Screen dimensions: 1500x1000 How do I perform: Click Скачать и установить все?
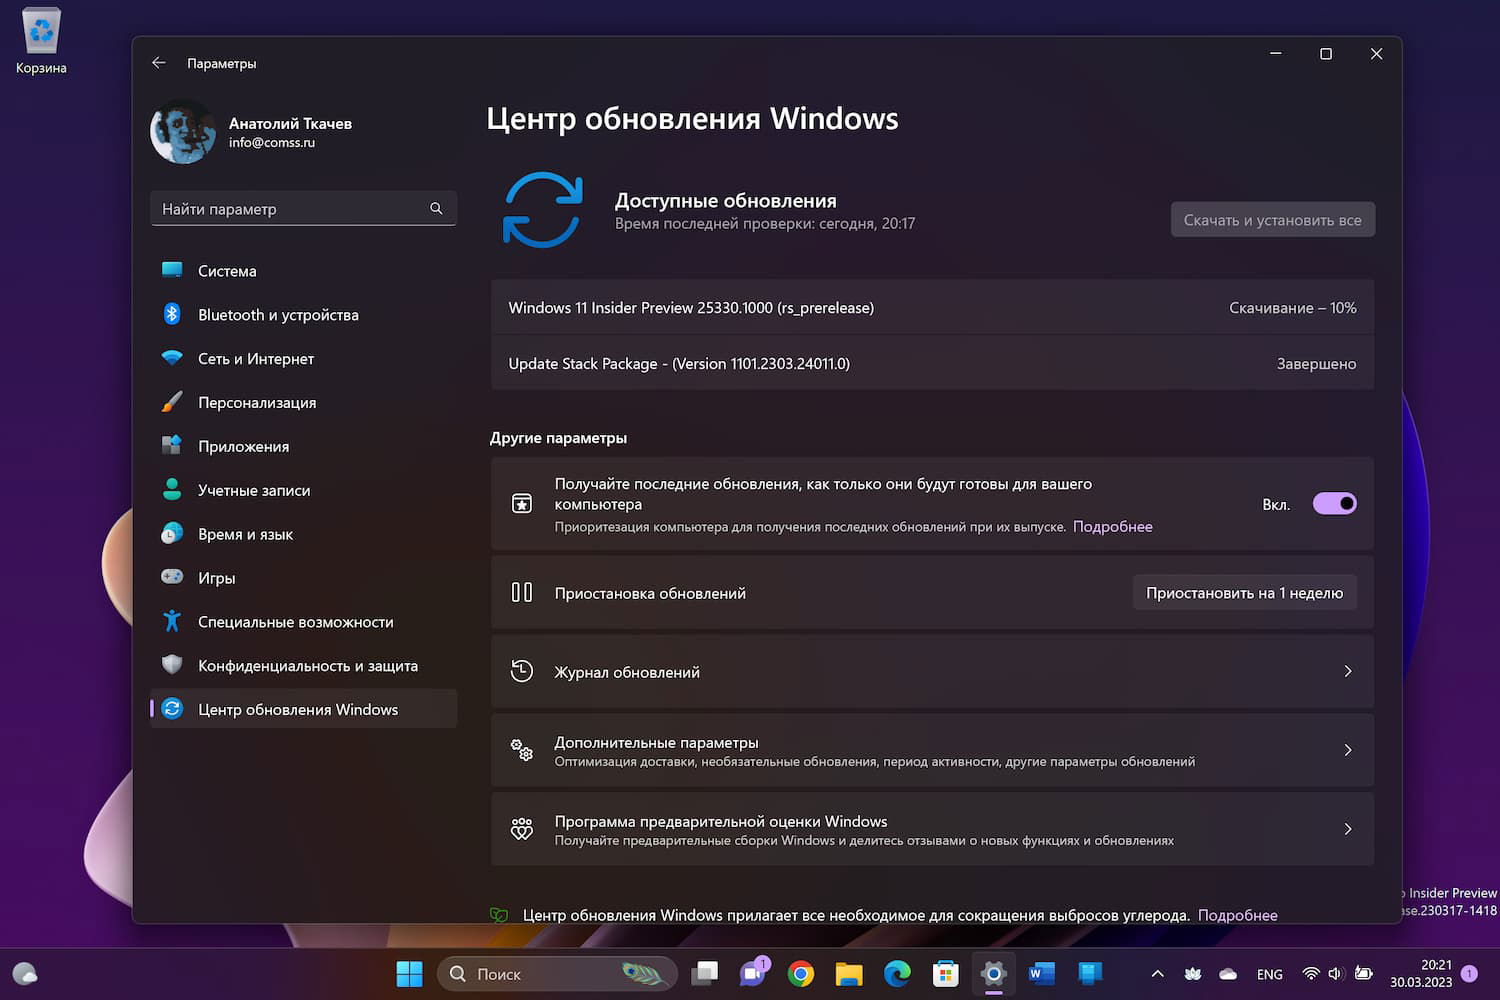tap(1272, 219)
